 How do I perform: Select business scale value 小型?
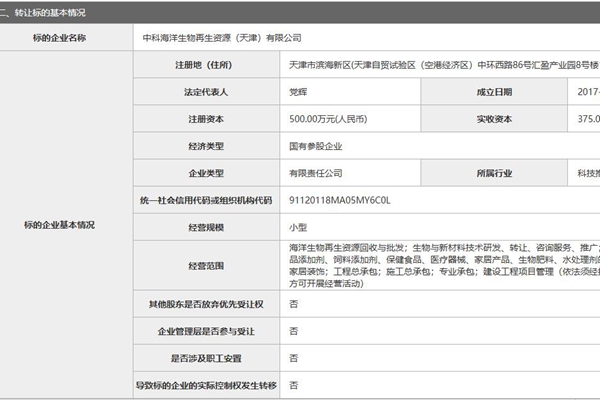[297, 228]
